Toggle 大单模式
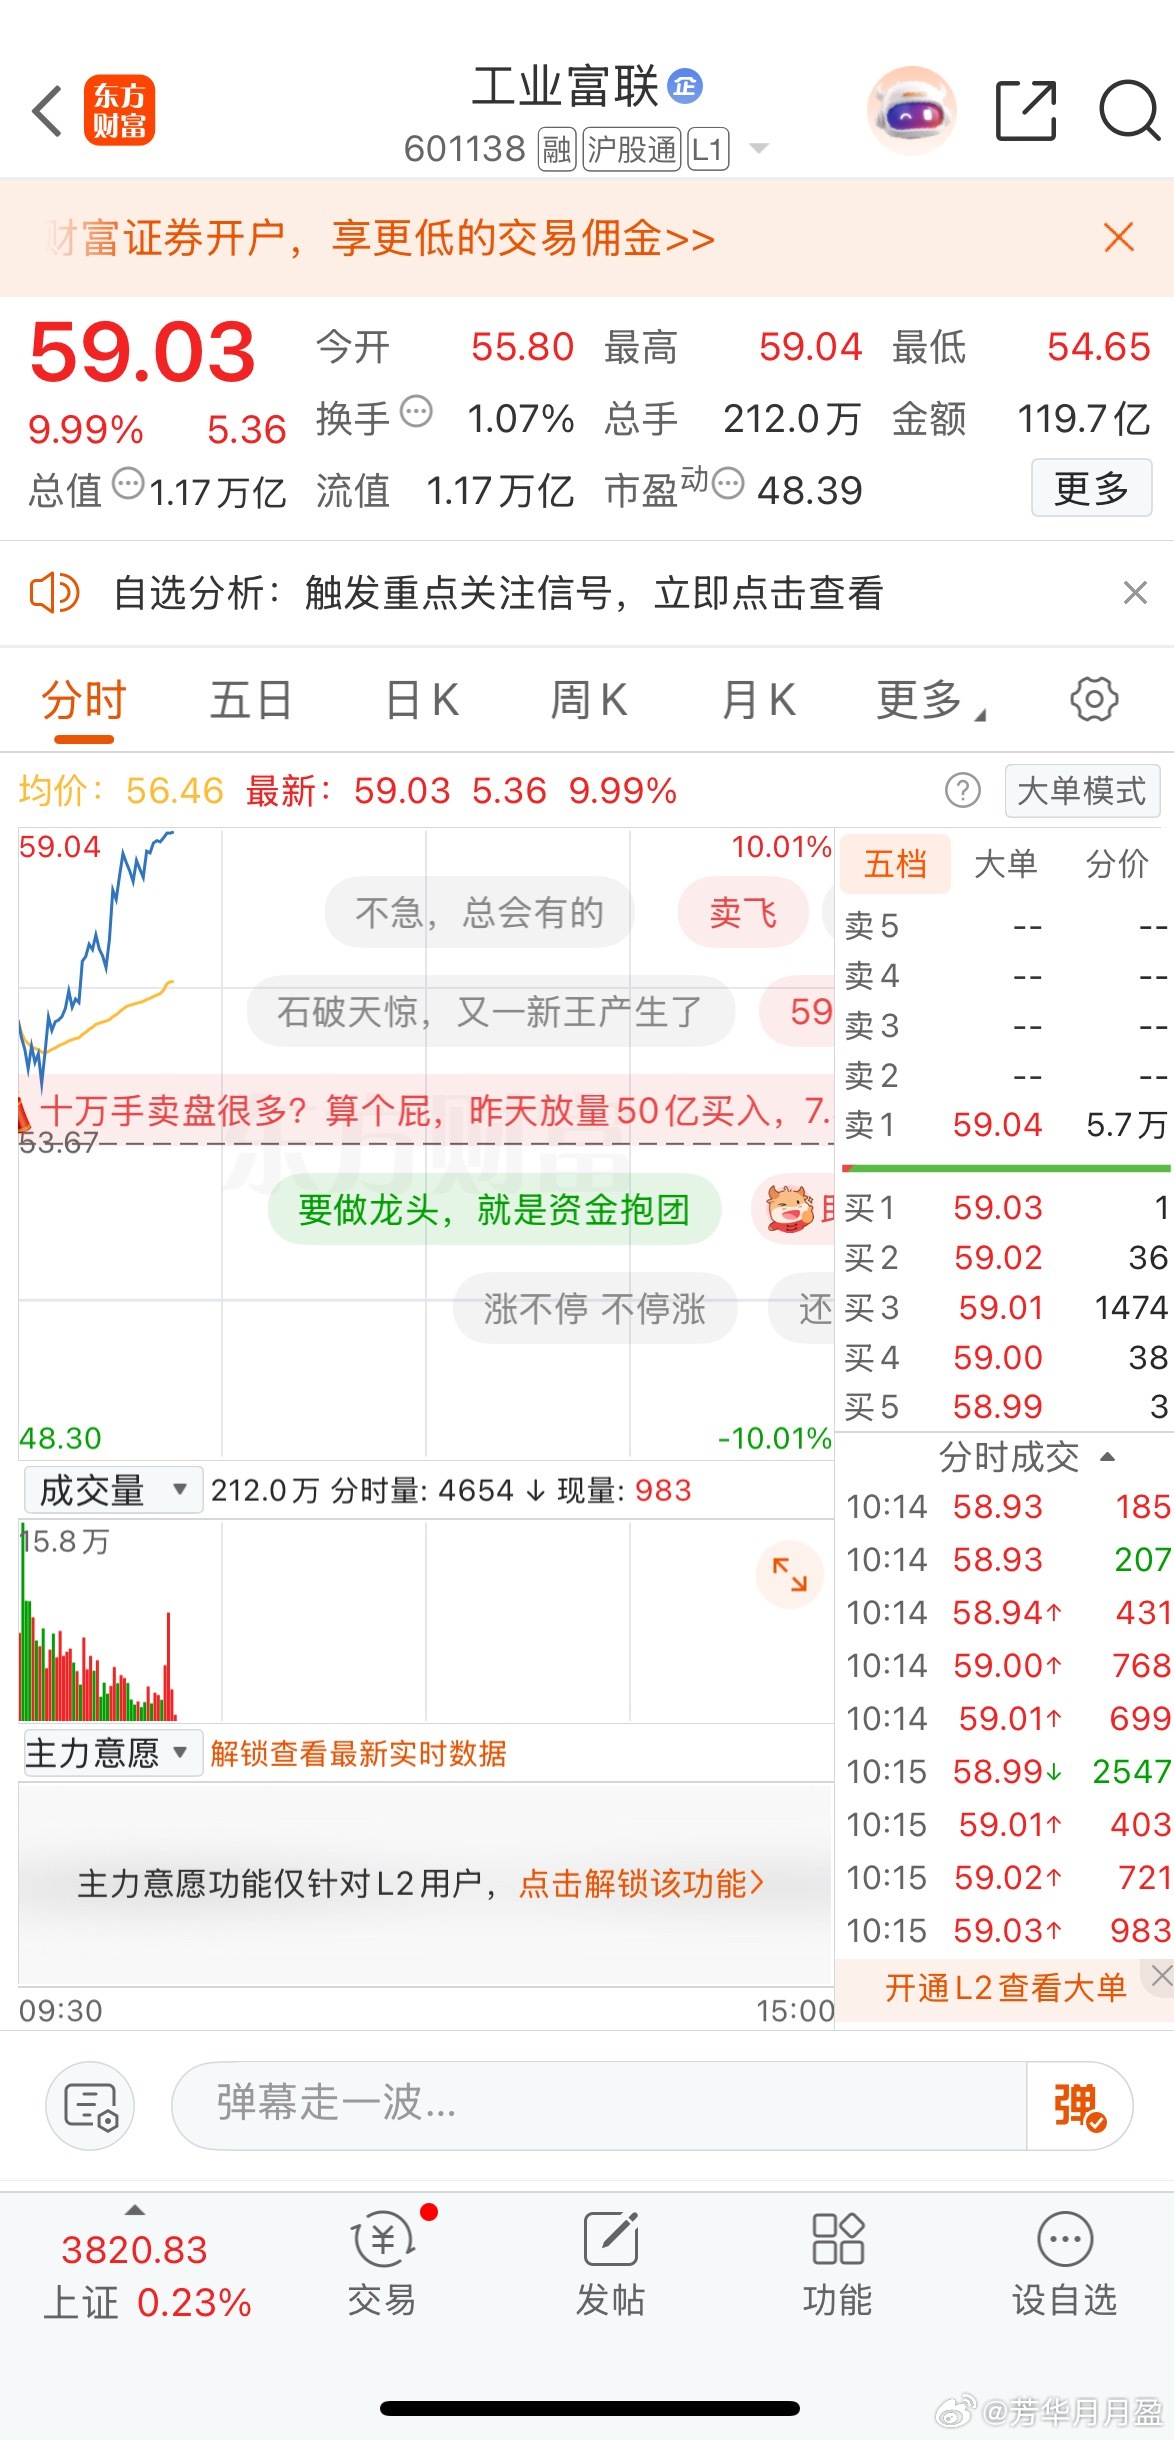Screen dimensions: 1174x2440 click(x=1082, y=791)
